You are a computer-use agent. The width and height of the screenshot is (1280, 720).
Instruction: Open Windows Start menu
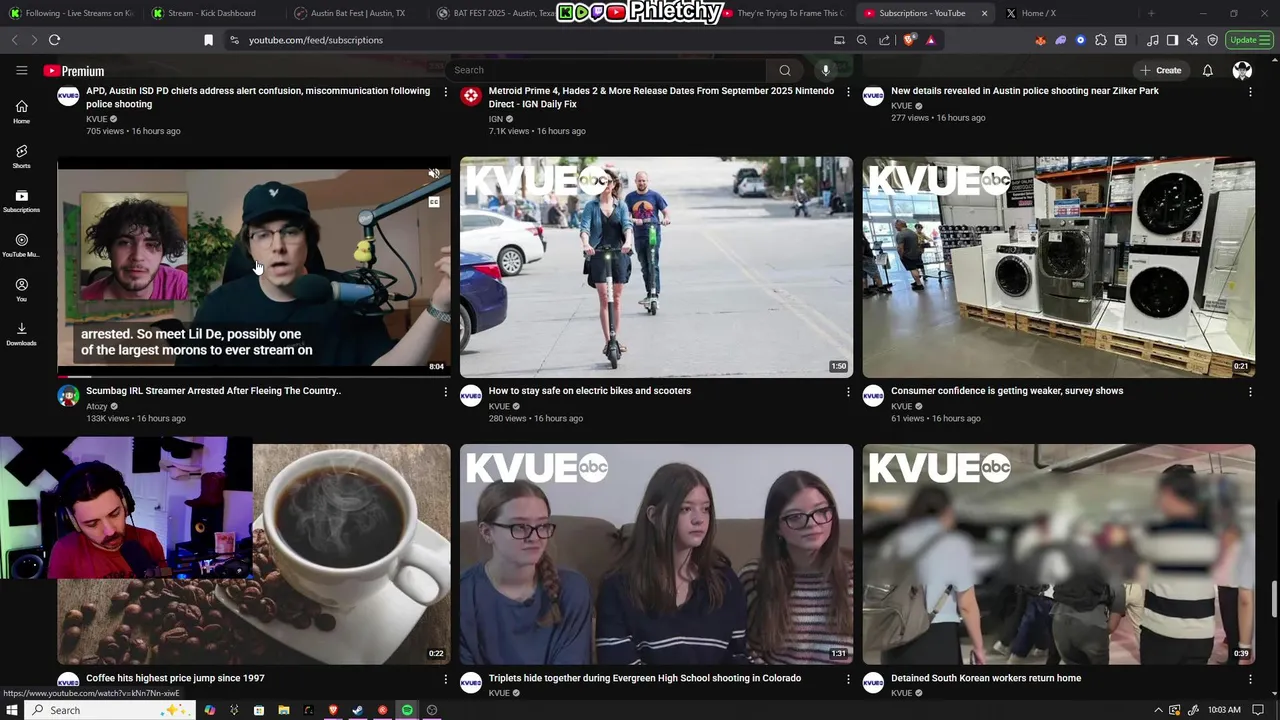click(x=12, y=710)
